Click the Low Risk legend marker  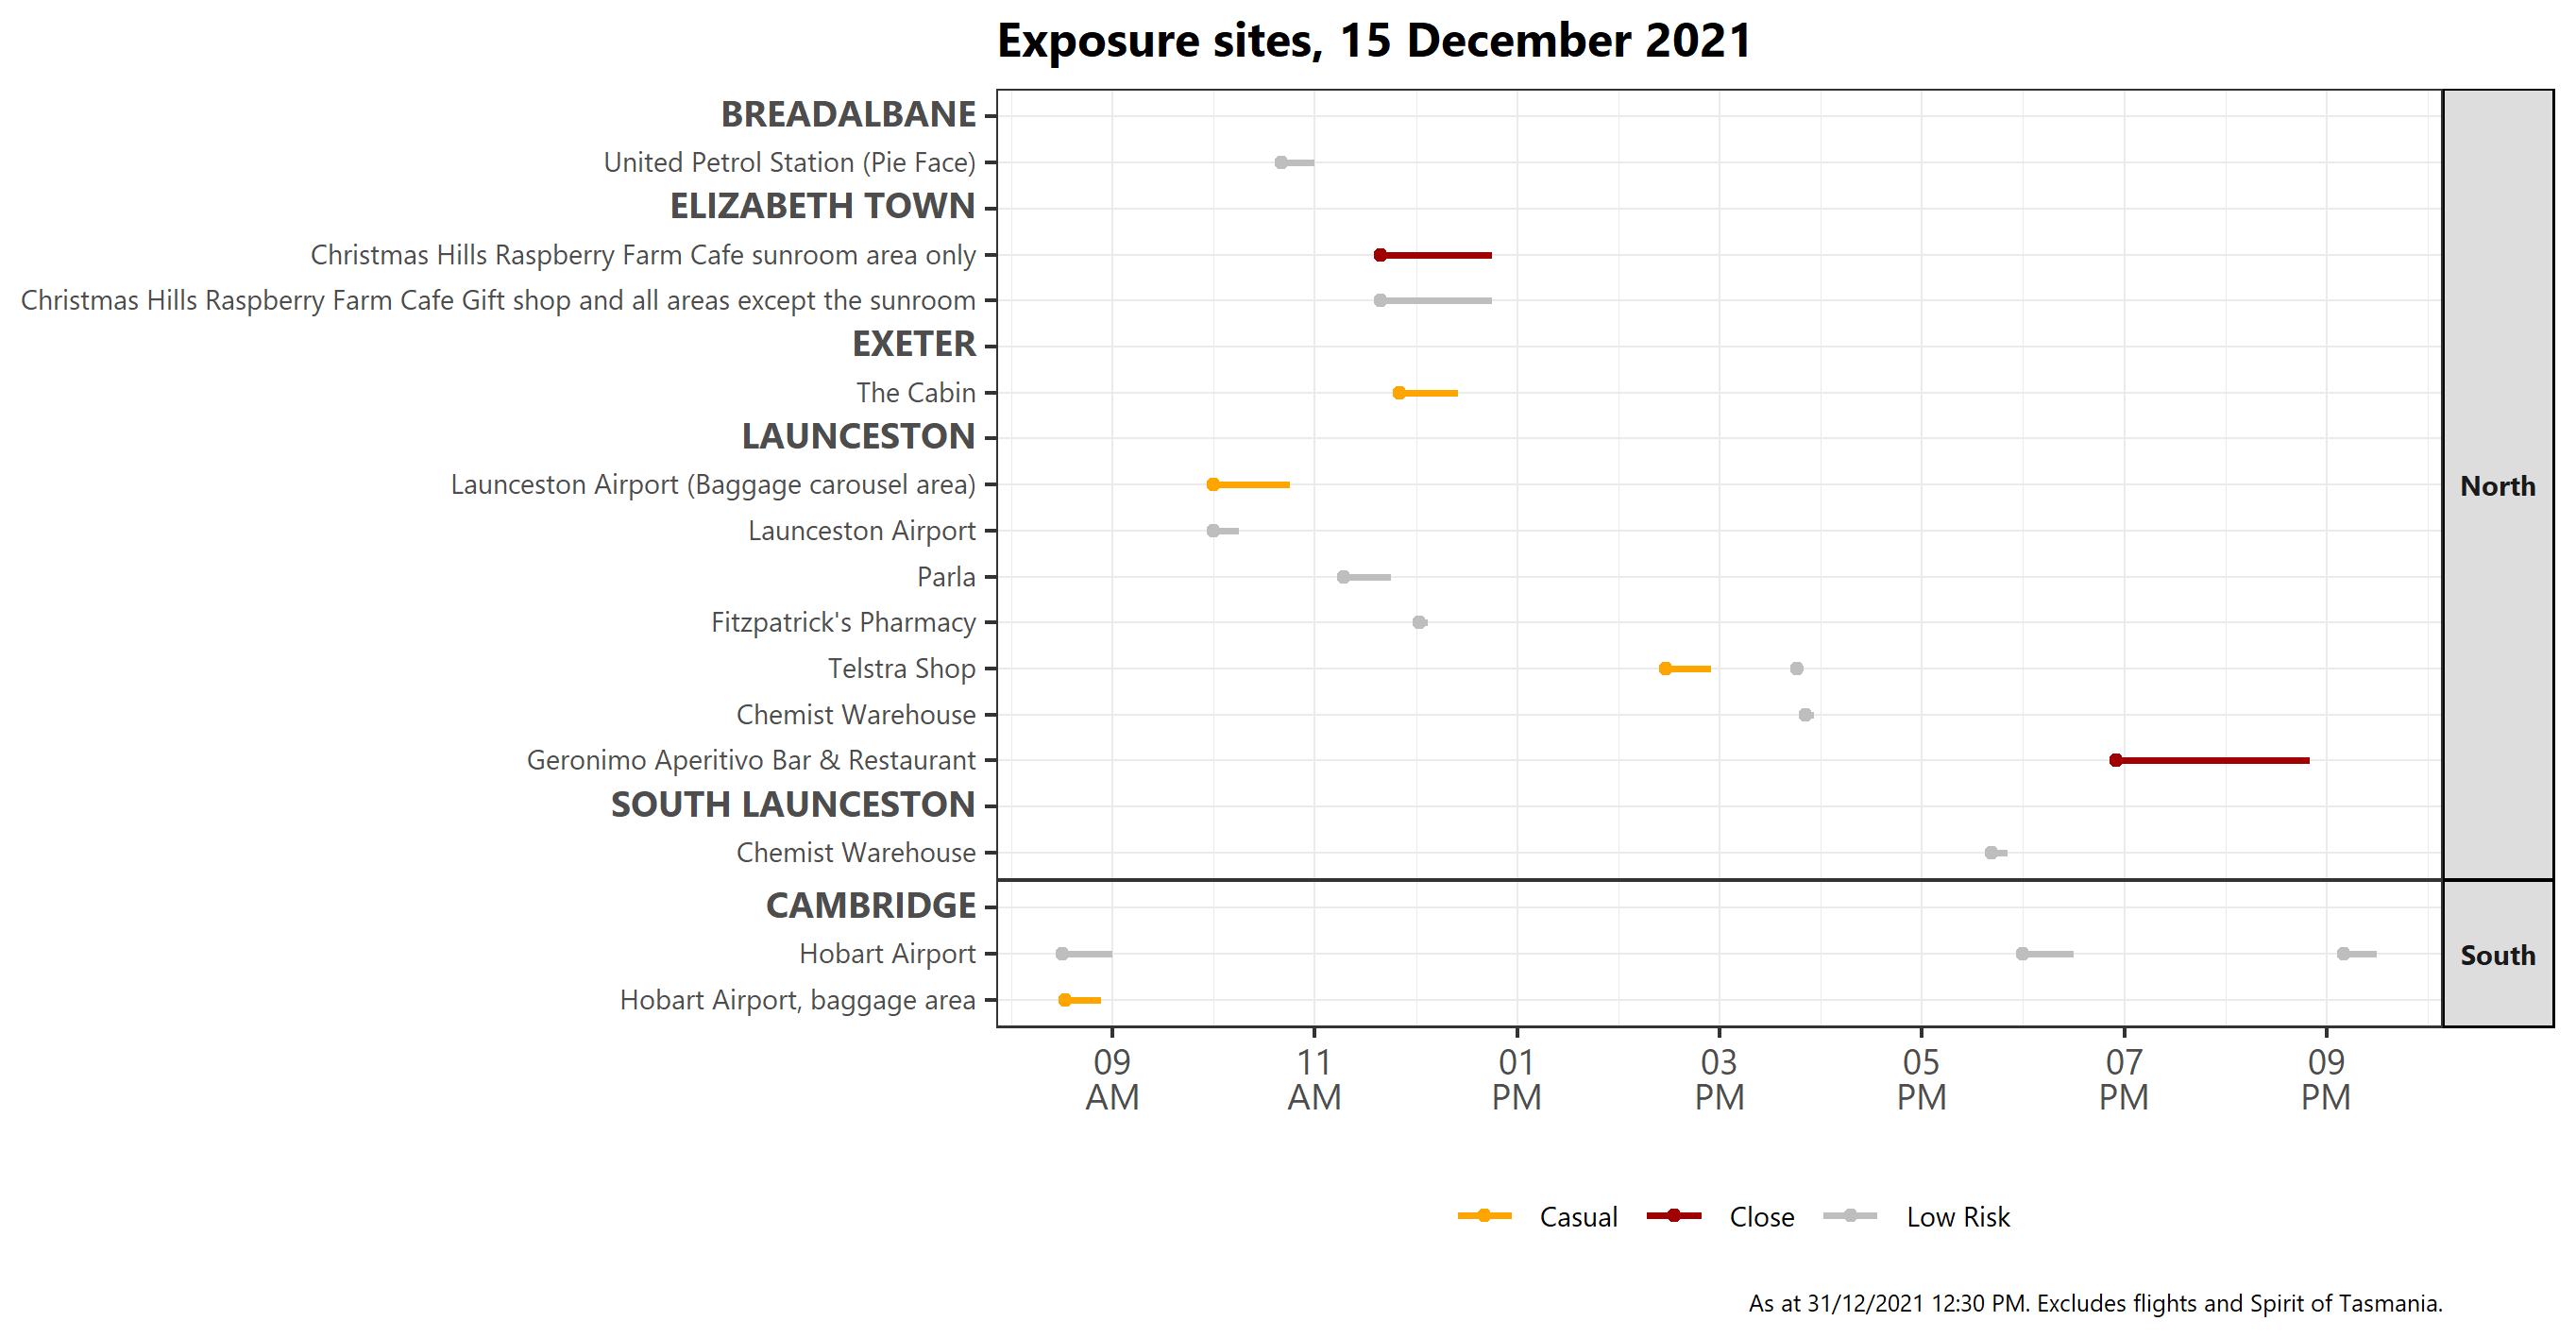(1850, 1216)
